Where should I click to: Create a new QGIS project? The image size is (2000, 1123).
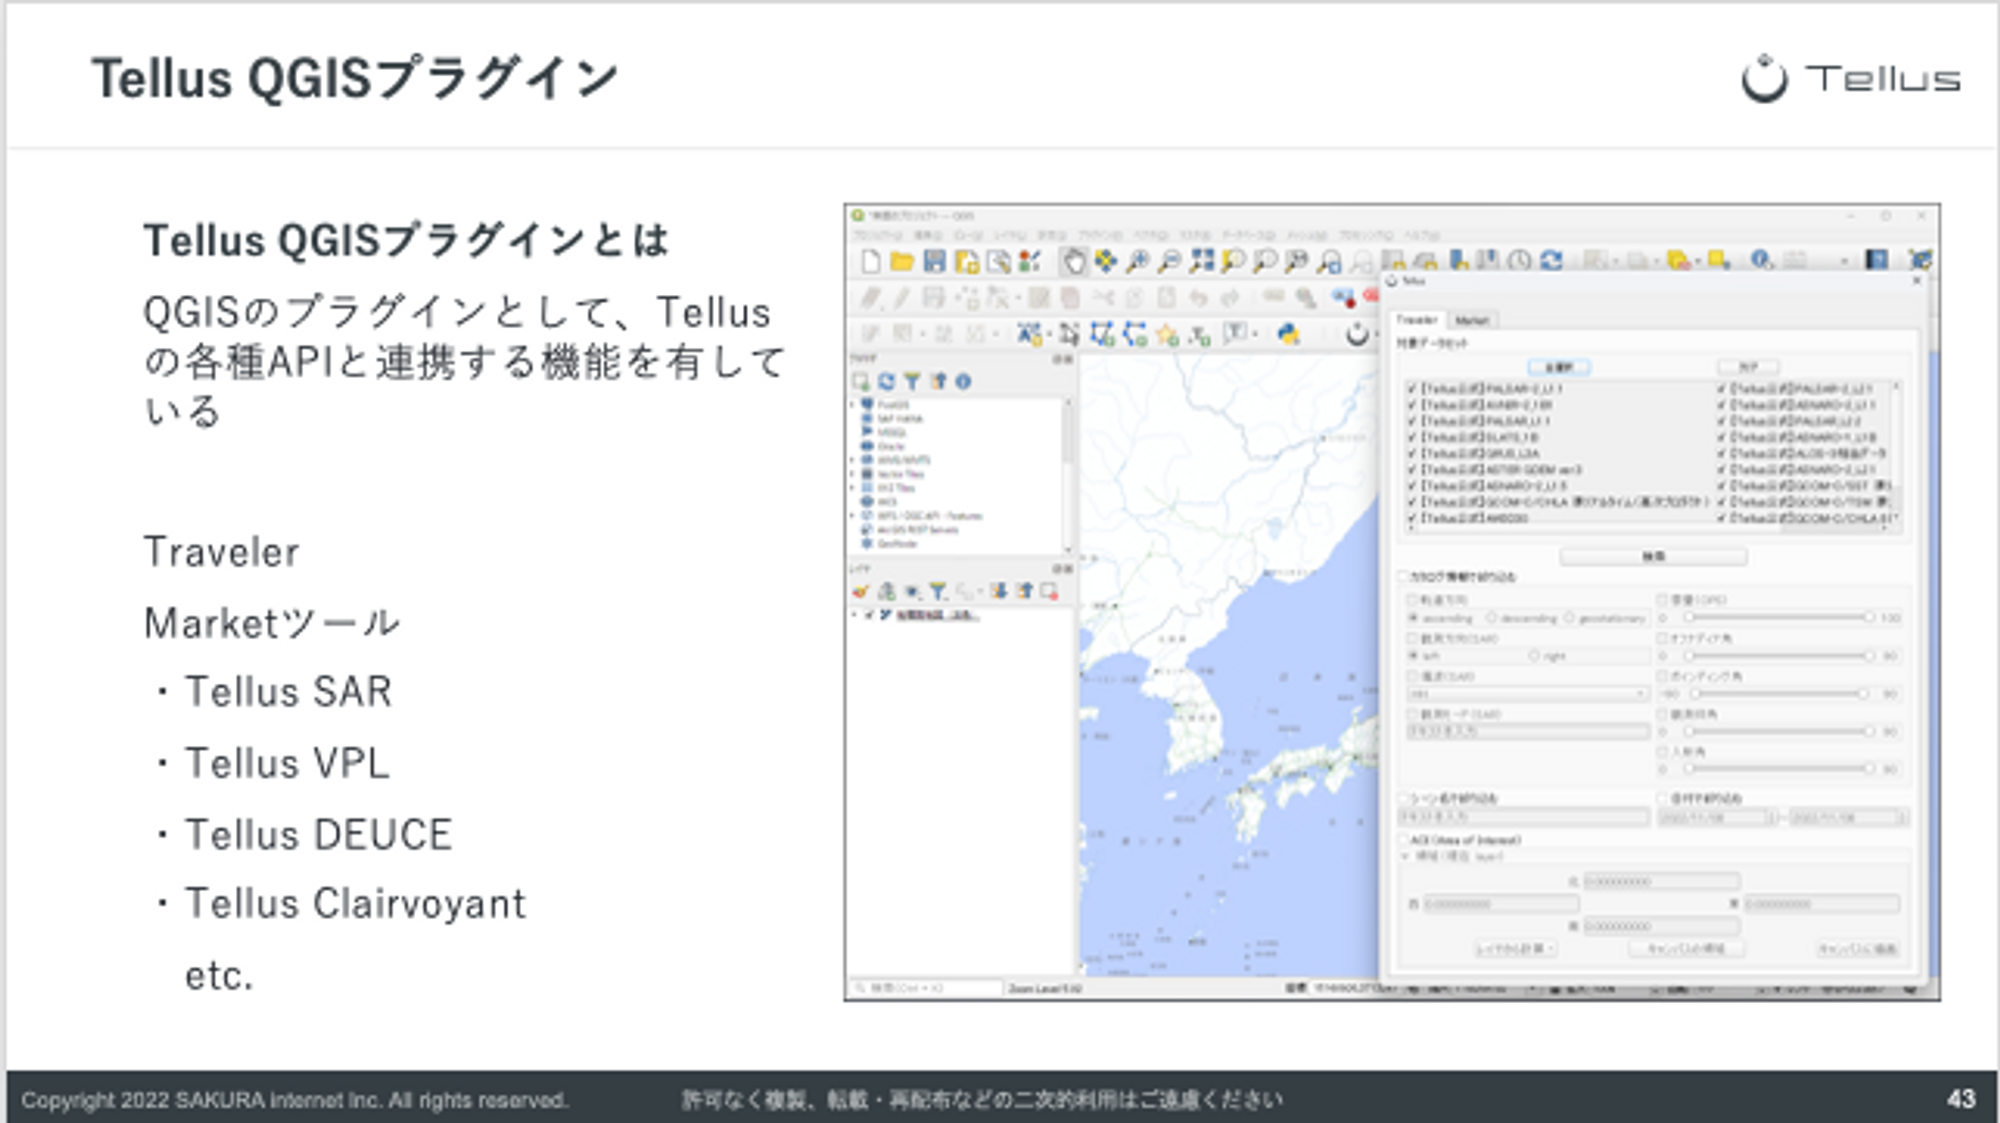point(871,262)
